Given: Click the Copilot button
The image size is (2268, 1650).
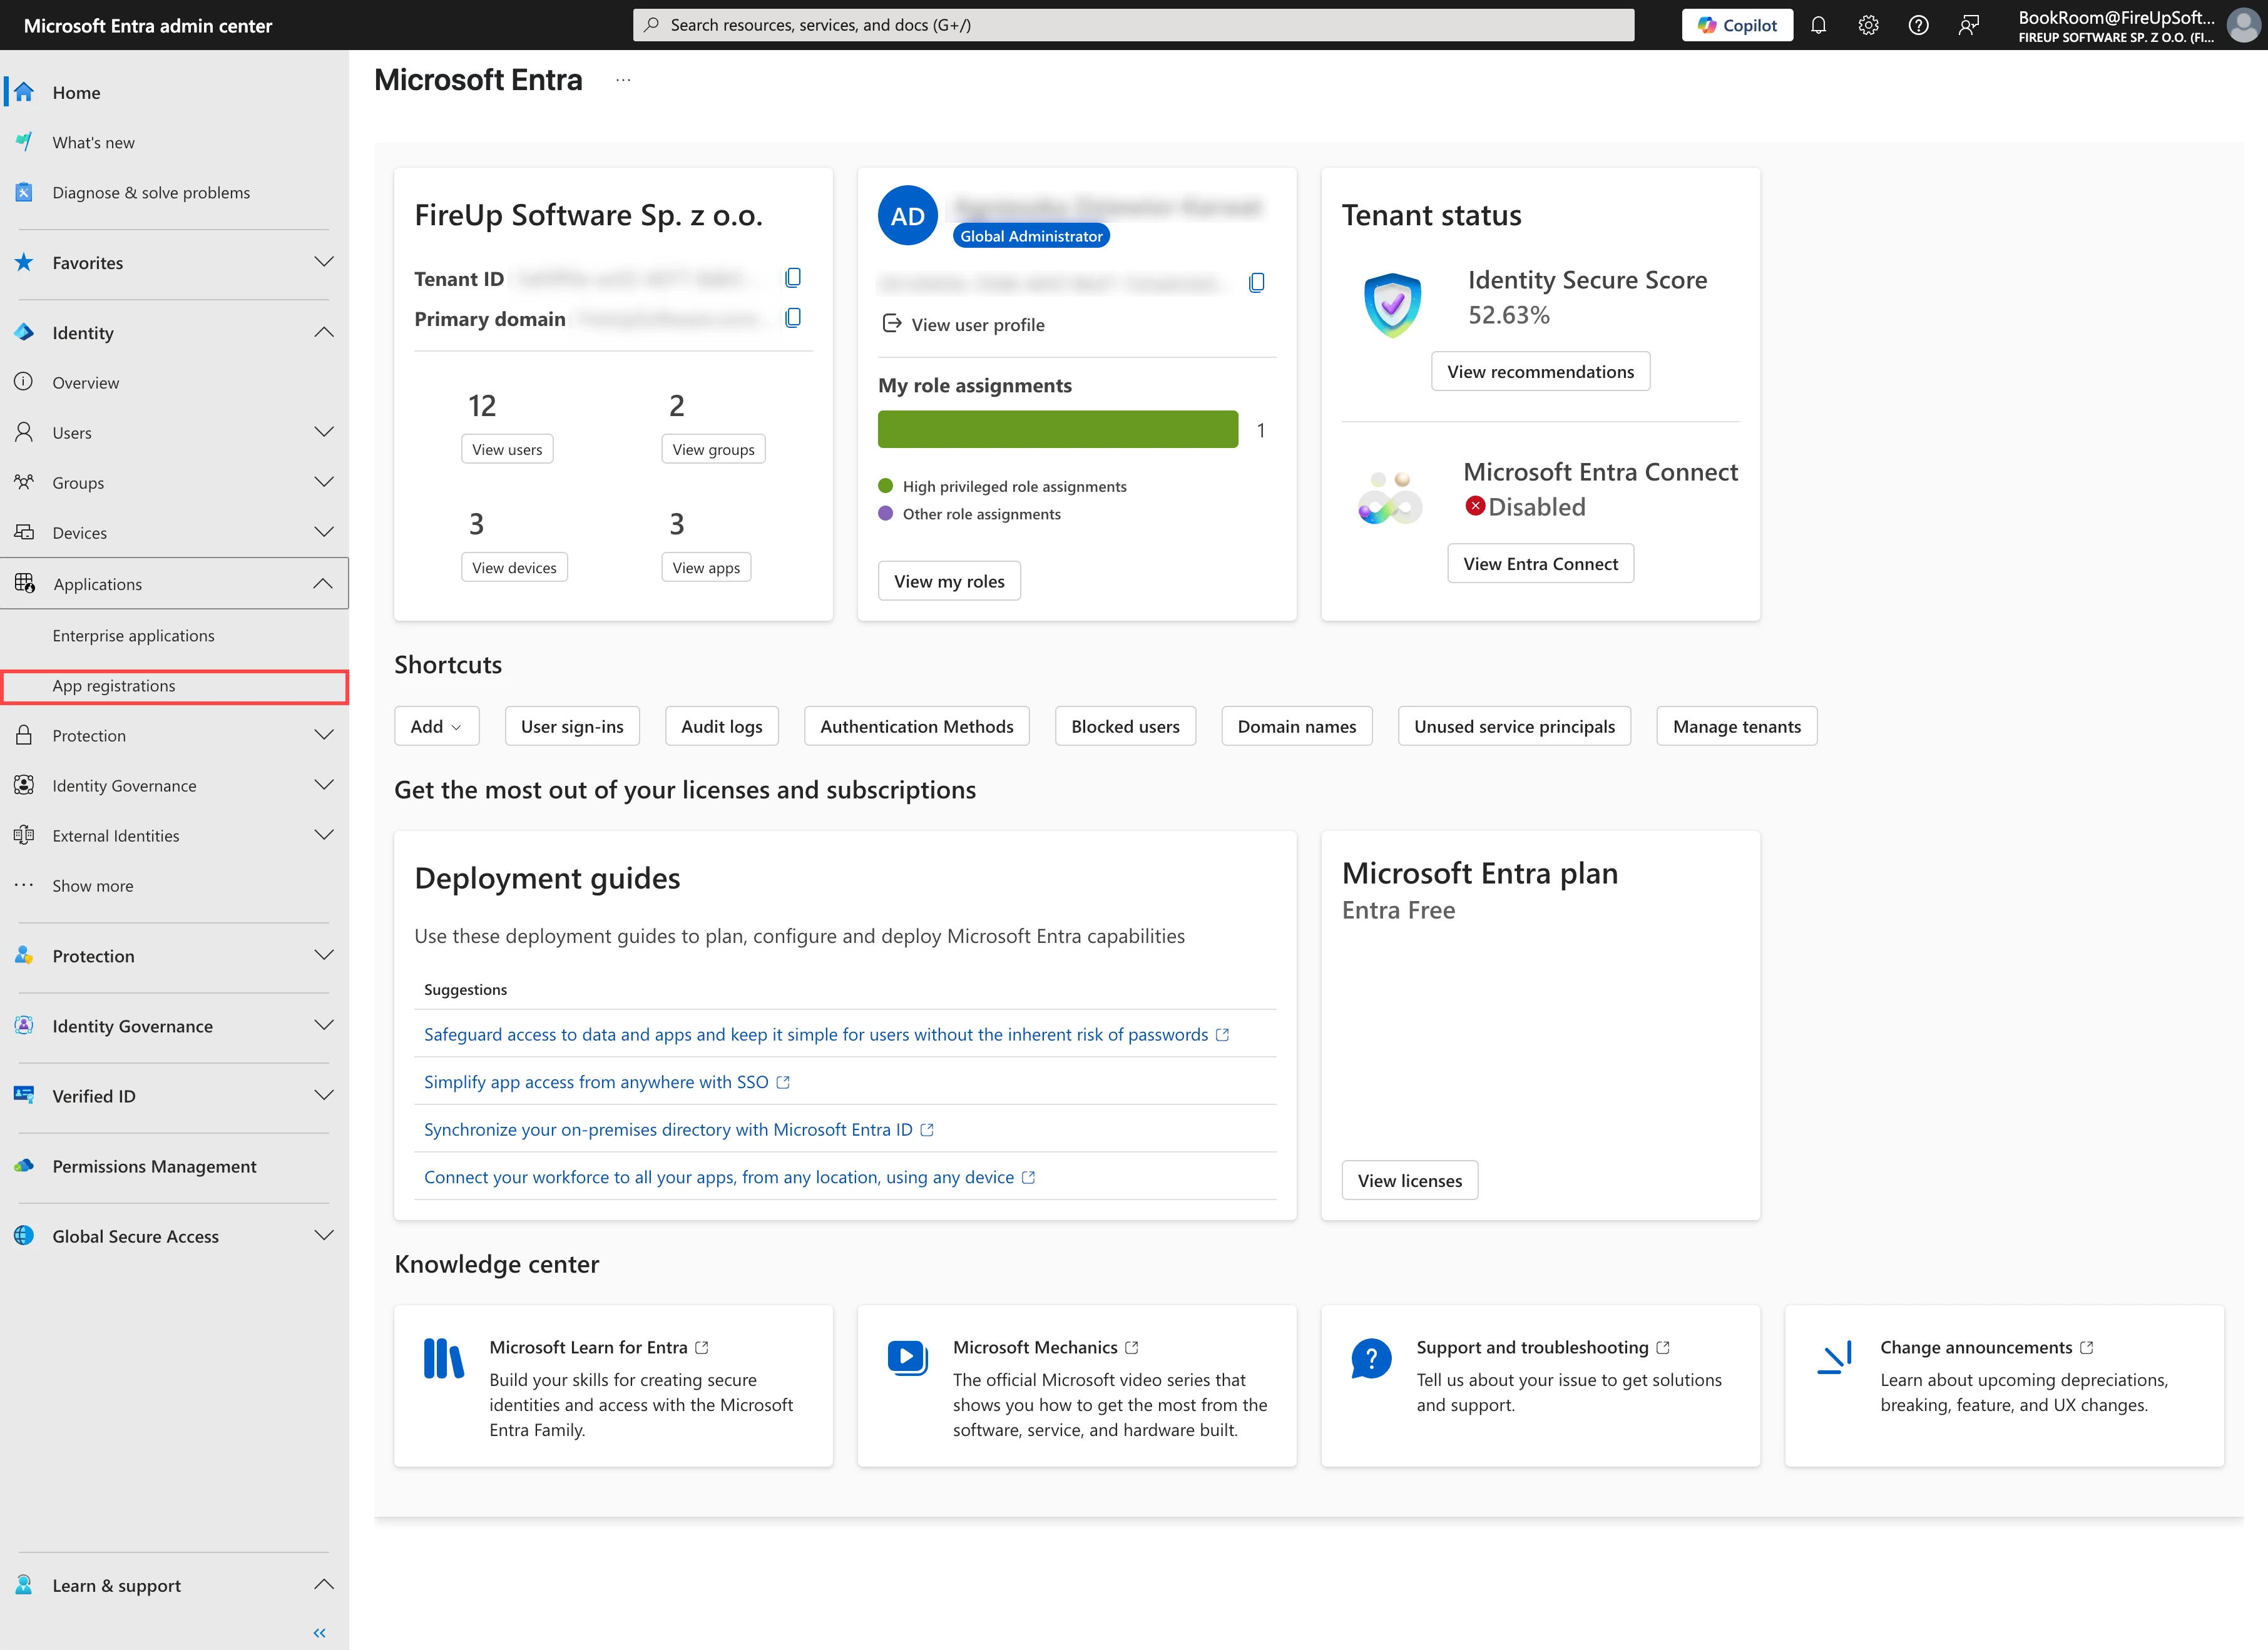Looking at the screenshot, I should click(x=1737, y=25).
